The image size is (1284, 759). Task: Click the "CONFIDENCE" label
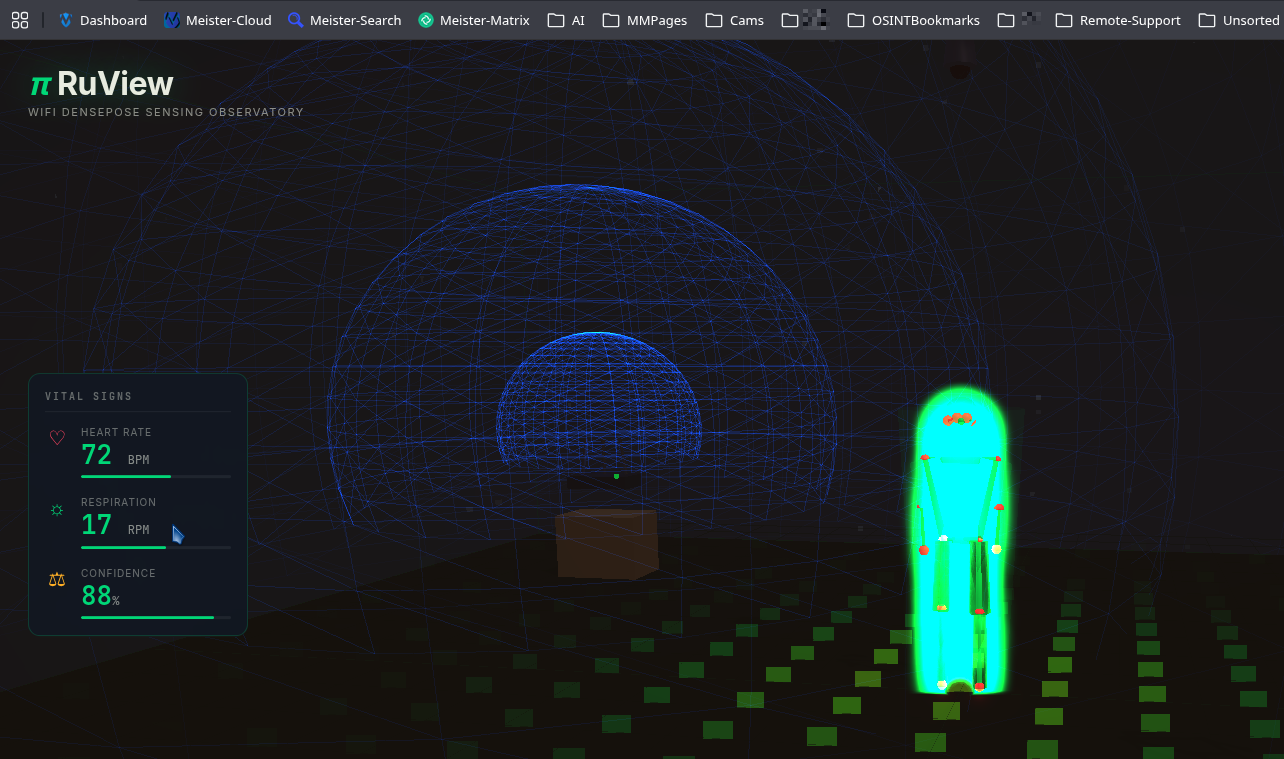click(118, 573)
